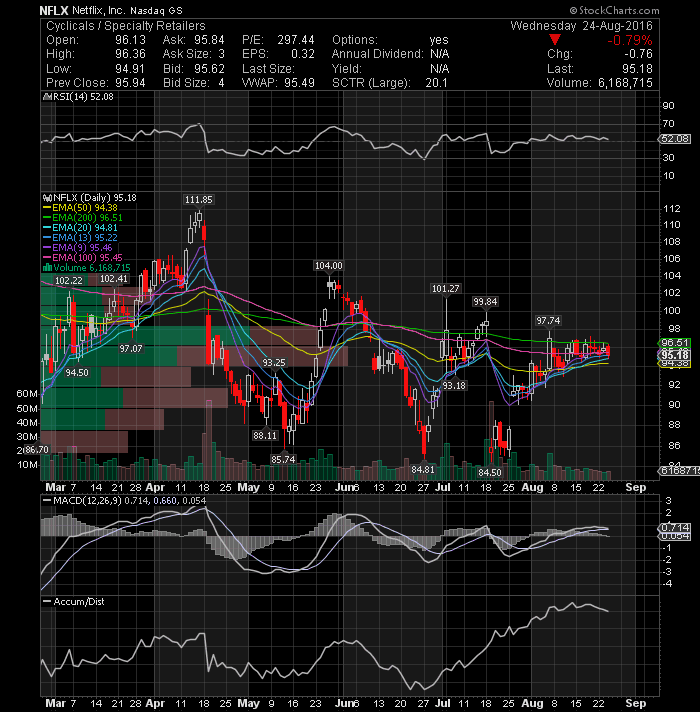Screen dimensions: 700x712
Task: Click the 104.00 price high label
Action: pyautogui.click(x=329, y=266)
